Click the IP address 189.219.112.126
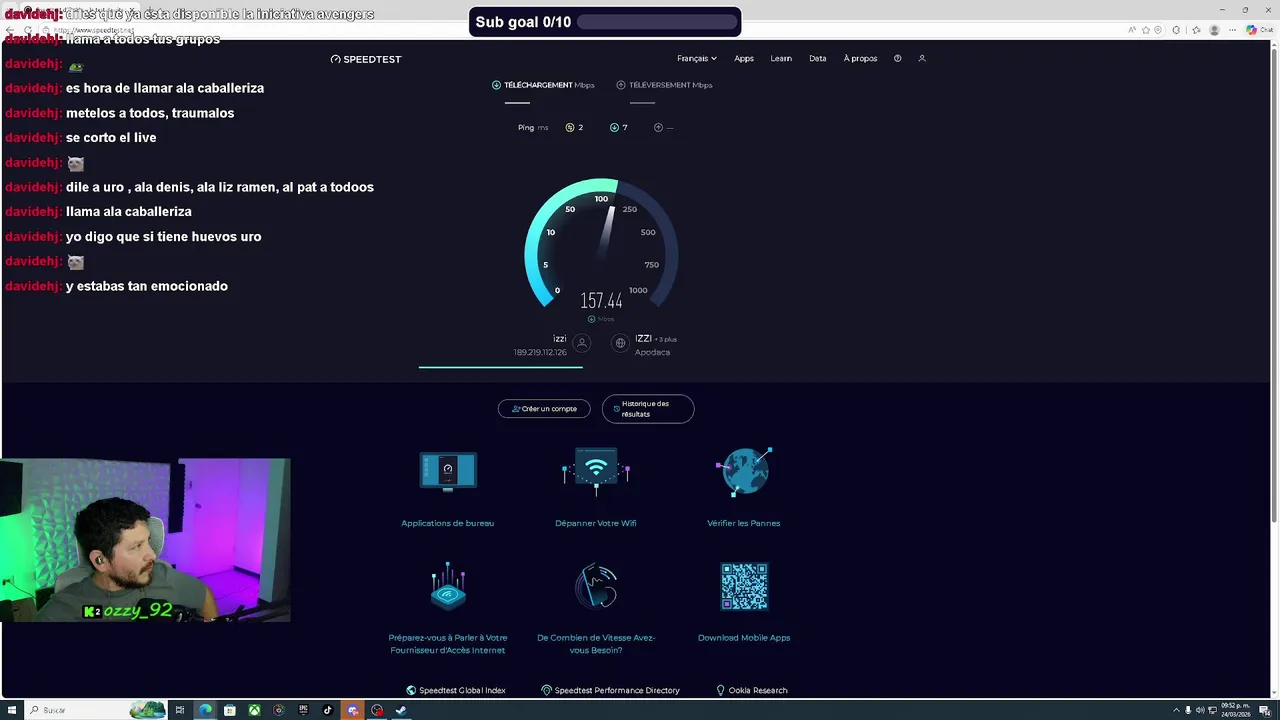Viewport: 1280px width, 720px height. click(540, 352)
